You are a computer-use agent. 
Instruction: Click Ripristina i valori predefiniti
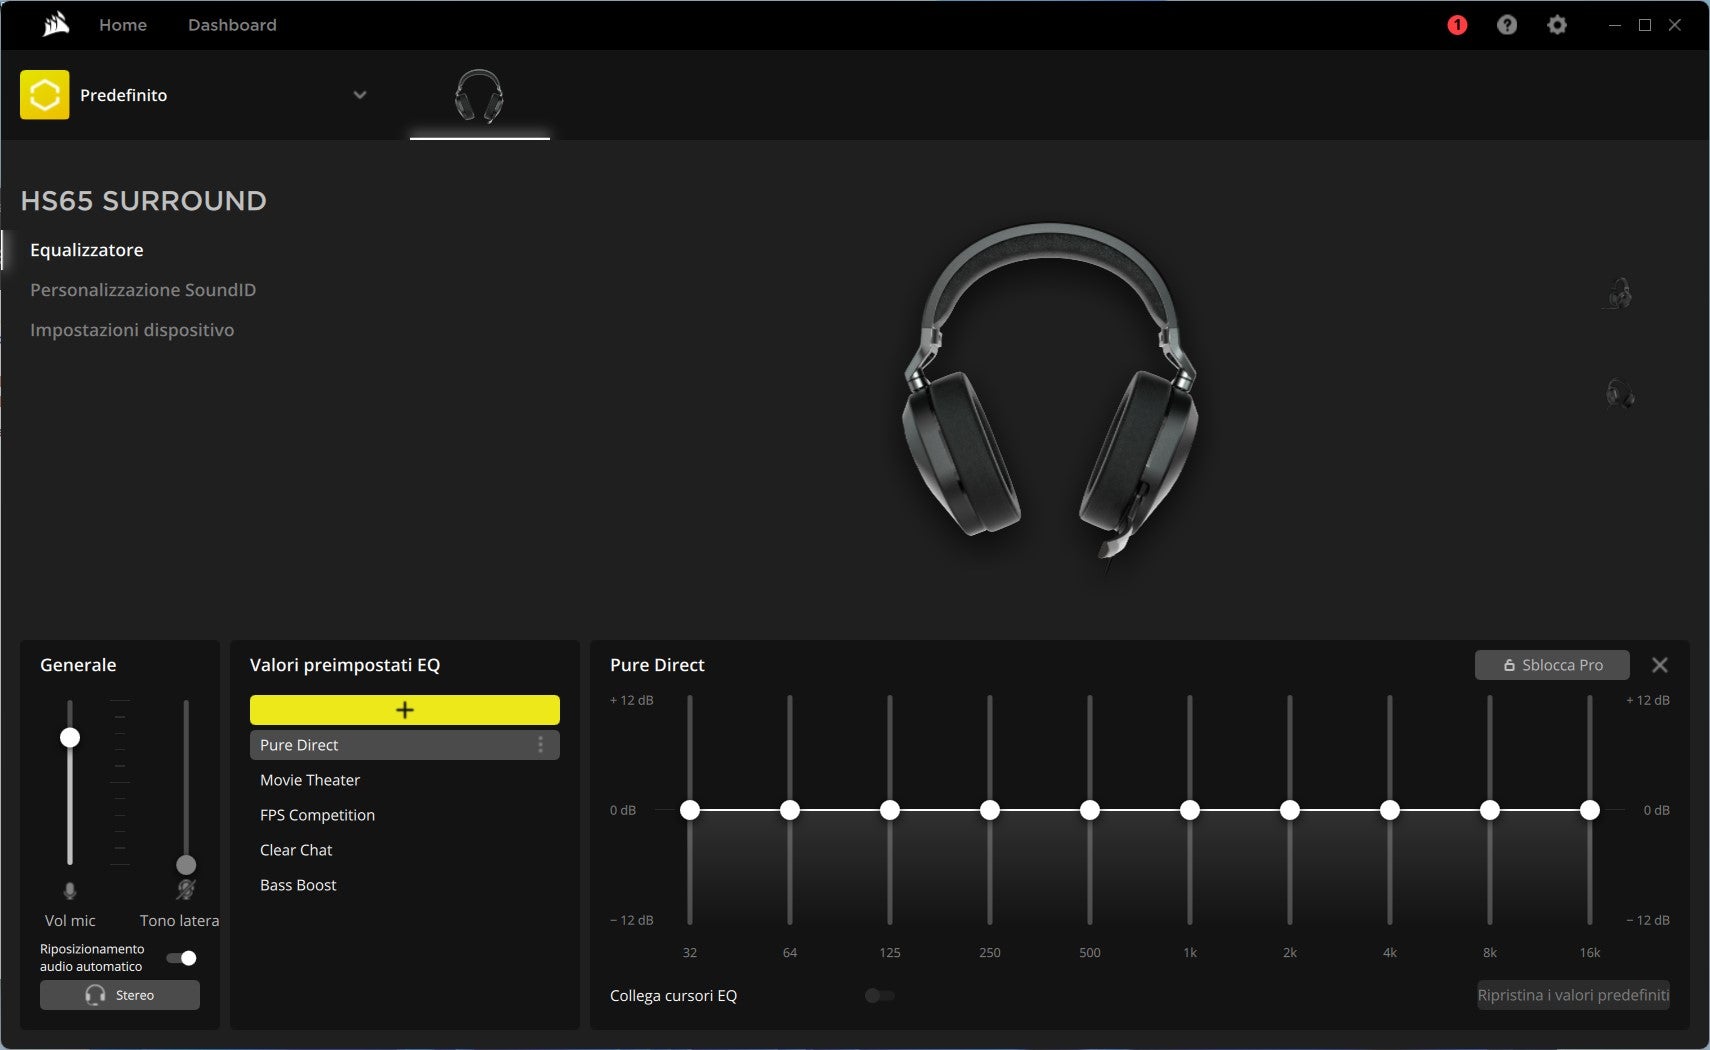[x=1574, y=995]
